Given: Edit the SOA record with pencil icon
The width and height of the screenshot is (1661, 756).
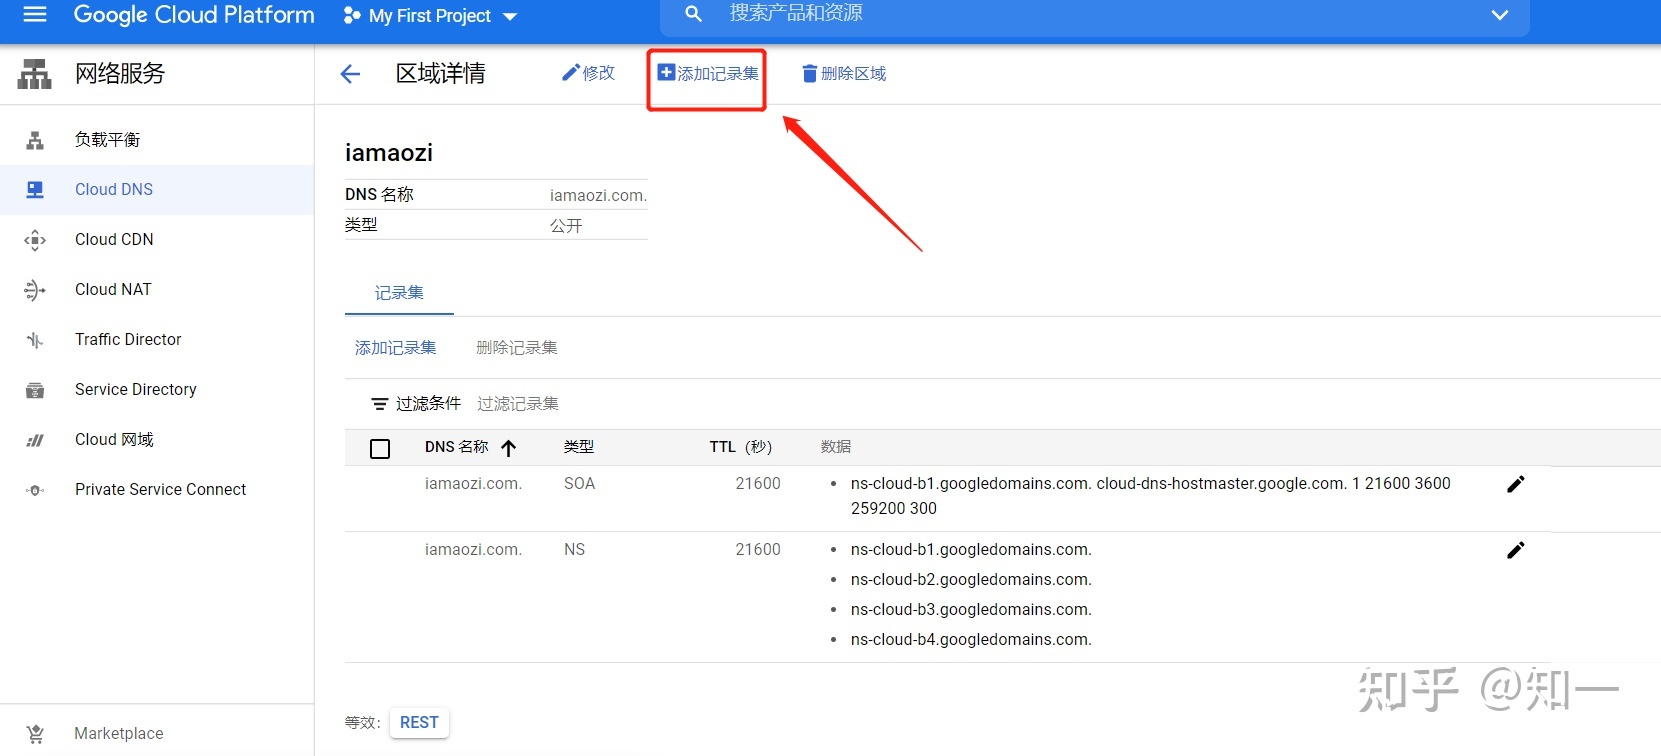Looking at the screenshot, I should point(1516,484).
